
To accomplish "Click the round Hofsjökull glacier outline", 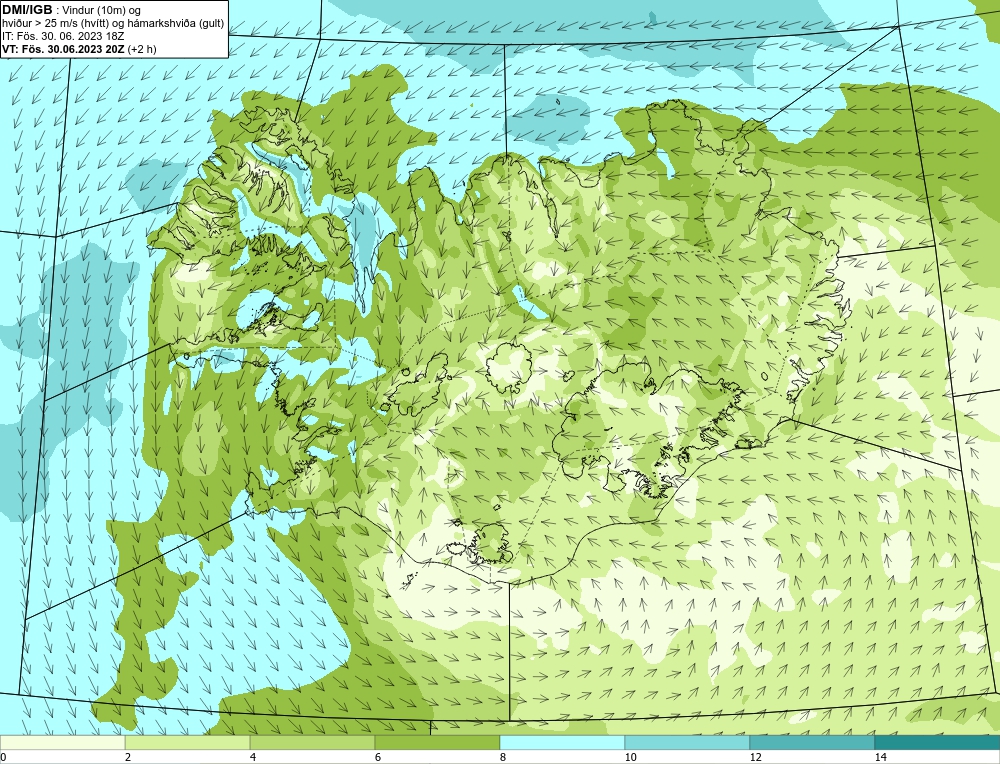I will tap(510, 368).
